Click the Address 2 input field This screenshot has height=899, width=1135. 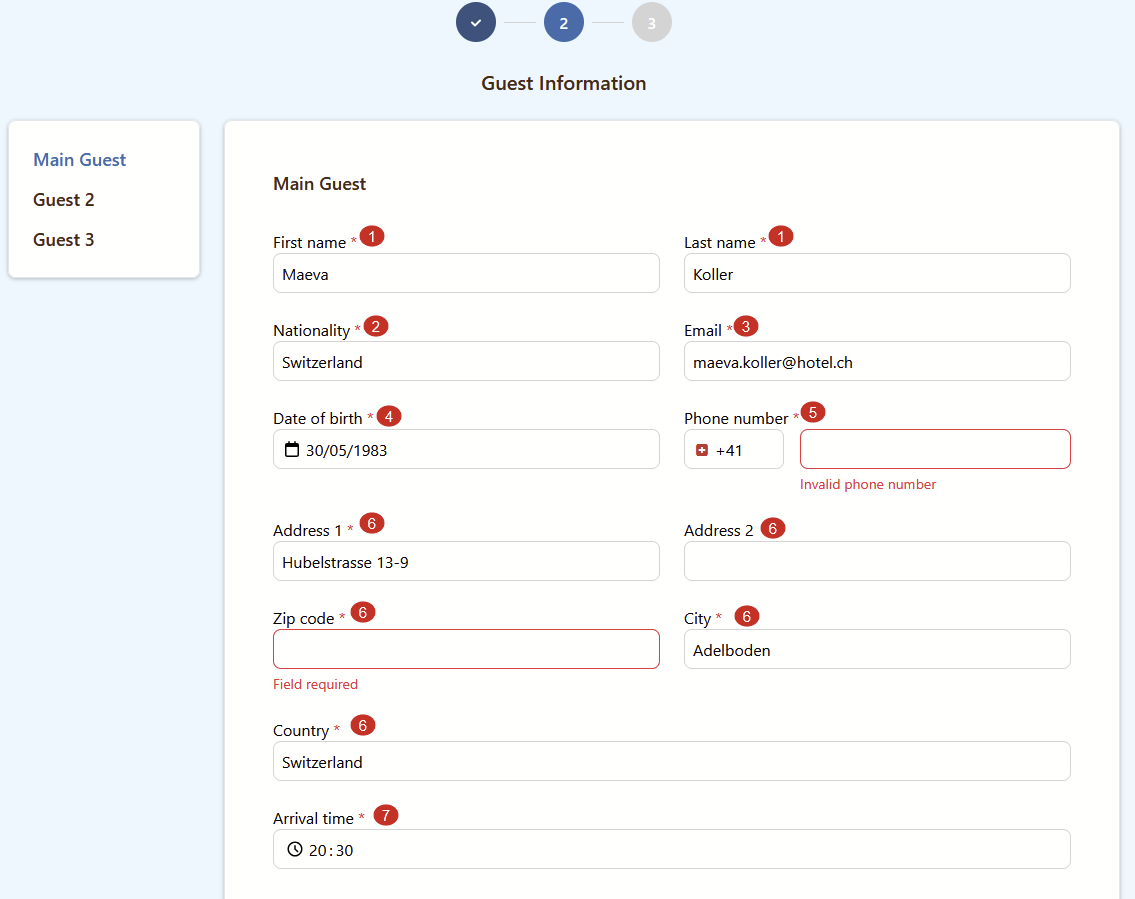(x=877, y=562)
